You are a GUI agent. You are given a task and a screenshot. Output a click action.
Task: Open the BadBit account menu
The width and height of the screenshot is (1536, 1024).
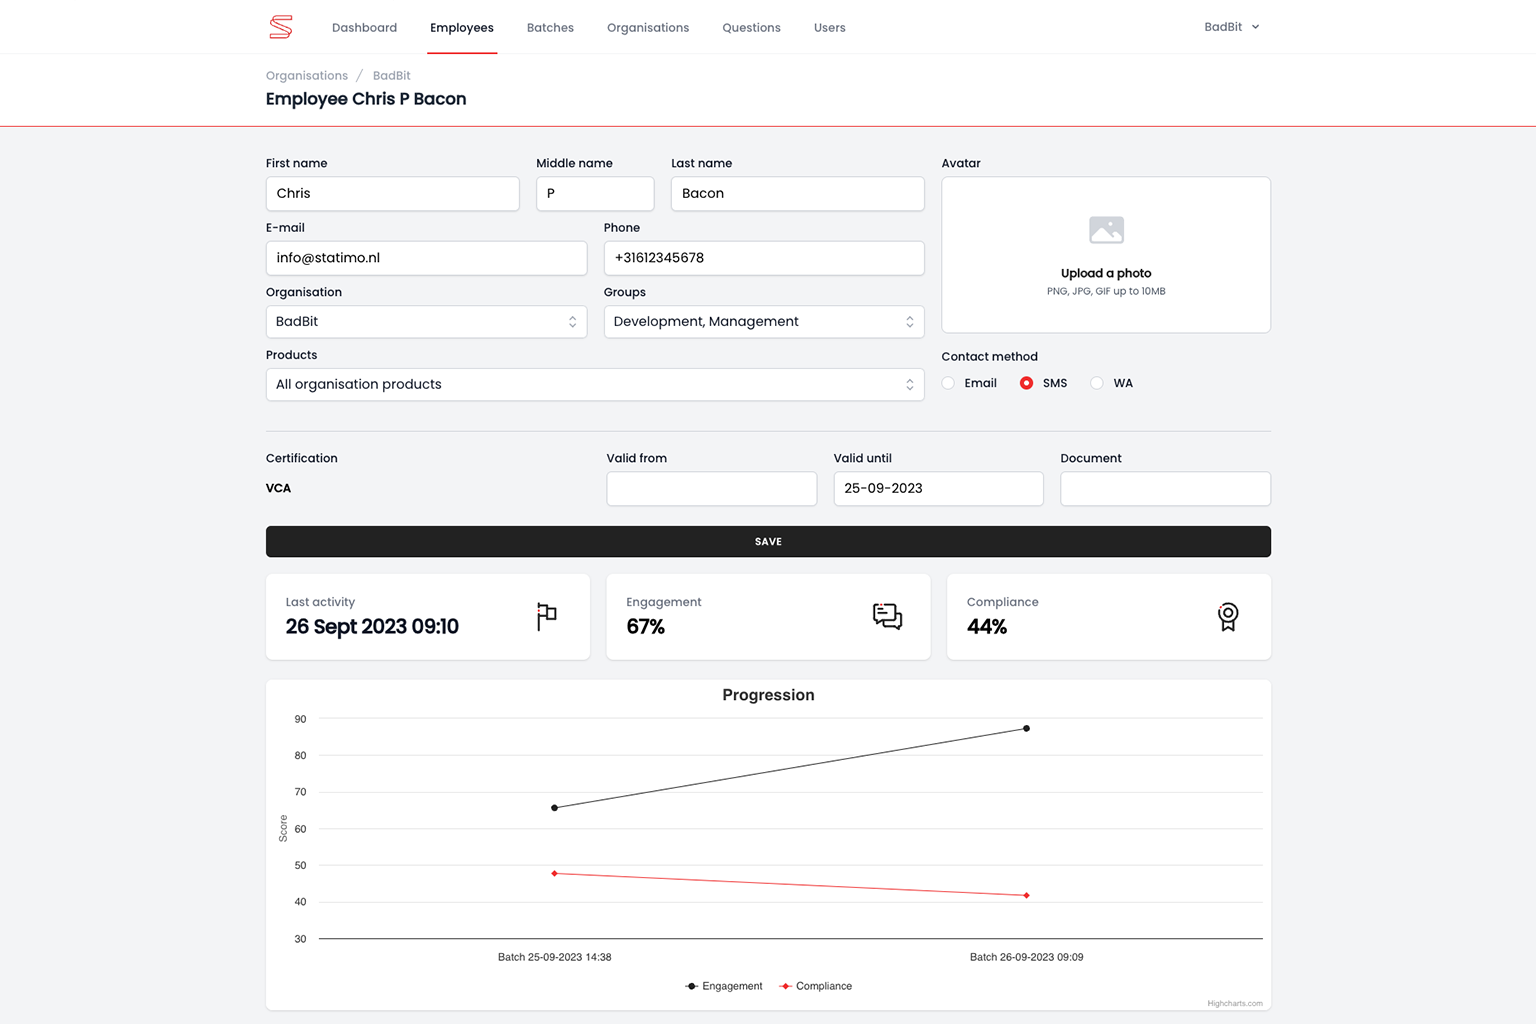pos(1231,27)
